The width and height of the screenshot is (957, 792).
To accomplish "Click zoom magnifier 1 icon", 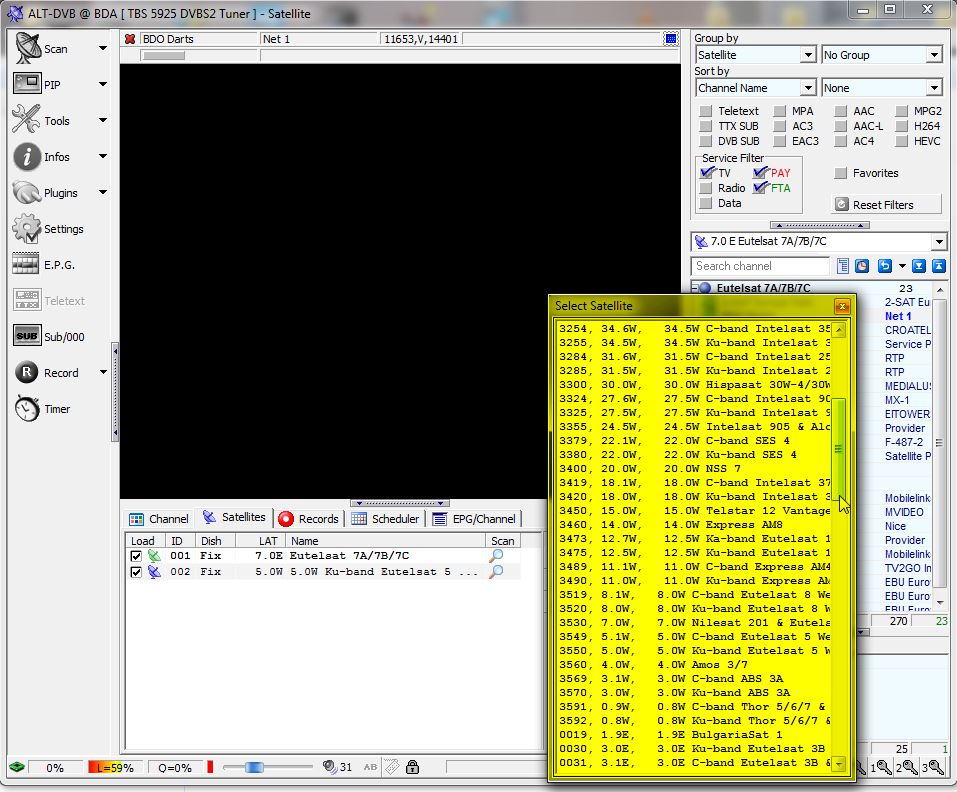I will click(x=879, y=768).
